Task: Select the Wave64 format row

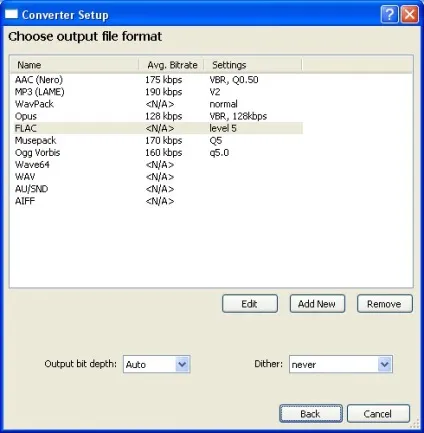Action: pos(158,165)
